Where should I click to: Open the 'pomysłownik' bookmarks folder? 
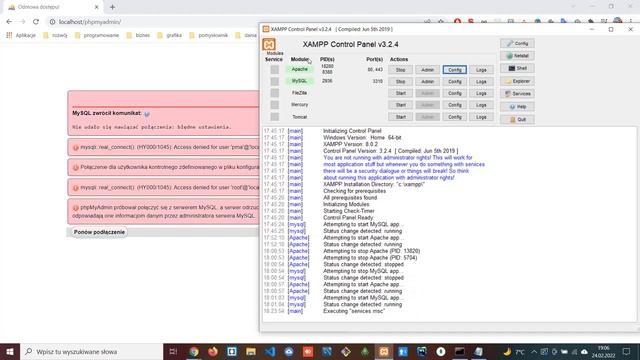tap(209, 35)
